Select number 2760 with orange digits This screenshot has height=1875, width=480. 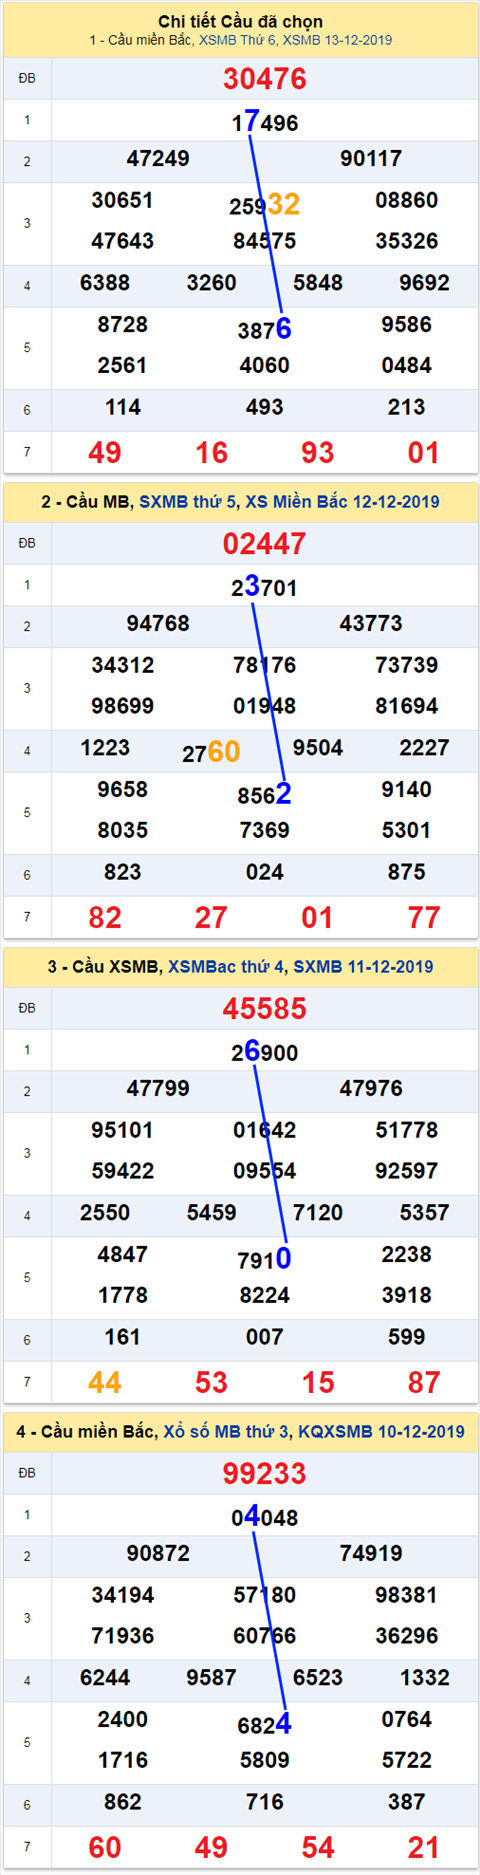[211, 752]
